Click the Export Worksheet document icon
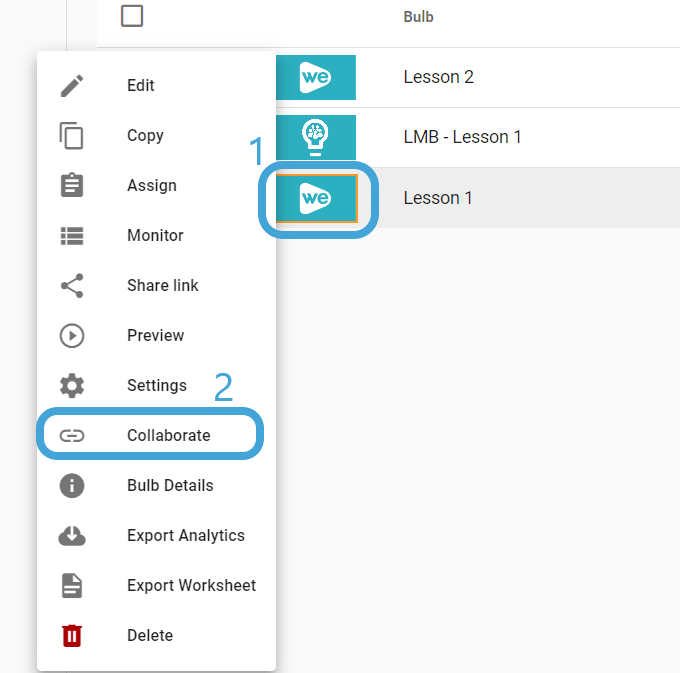This screenshot has width=680, height=673. click(72, 585)
